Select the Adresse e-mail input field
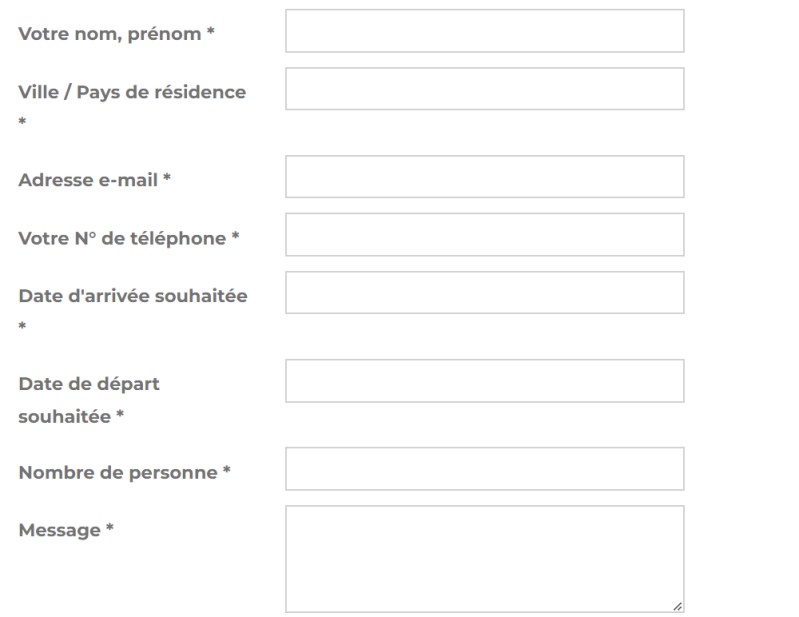The width and height of the screenshot is (799, 617). click(x=484, y=177)
